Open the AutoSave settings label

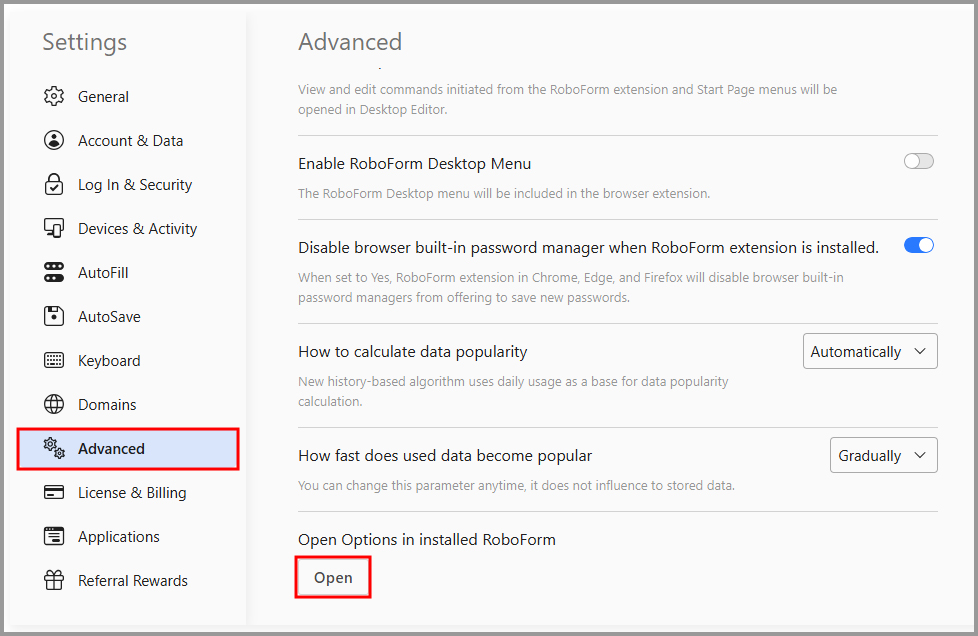pyautogui.click(x=109, y=317)
